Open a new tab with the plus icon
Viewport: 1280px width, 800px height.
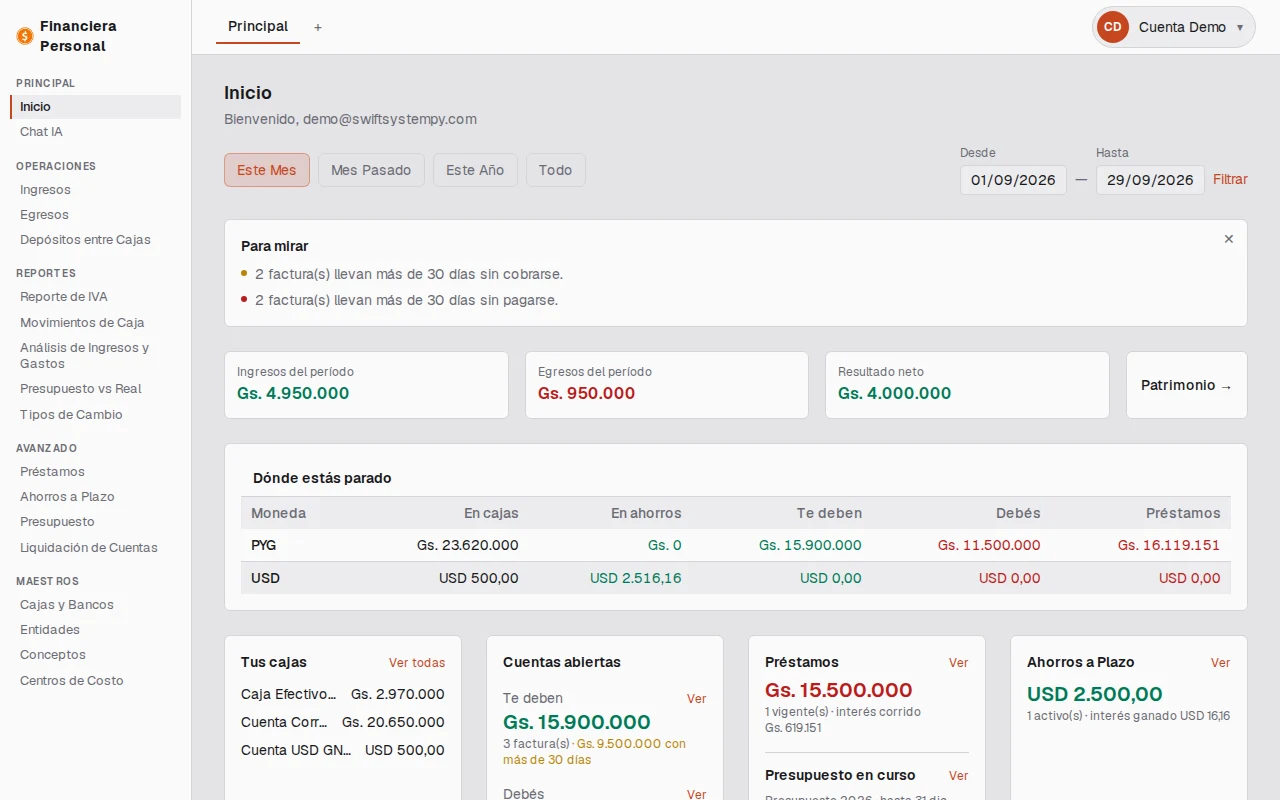tap(318, 27)
